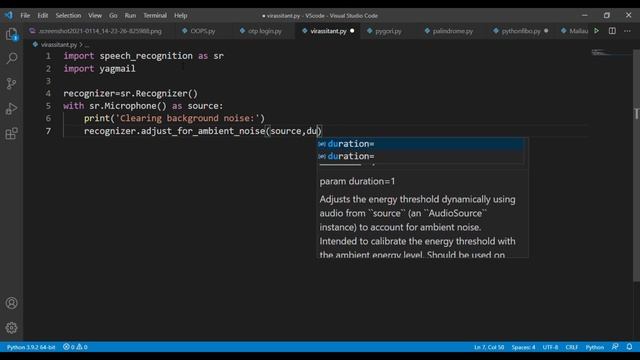Click 'param duration=1' in suggestion docs
Viewport: 640px width, 360px height.
pos(357,181)
